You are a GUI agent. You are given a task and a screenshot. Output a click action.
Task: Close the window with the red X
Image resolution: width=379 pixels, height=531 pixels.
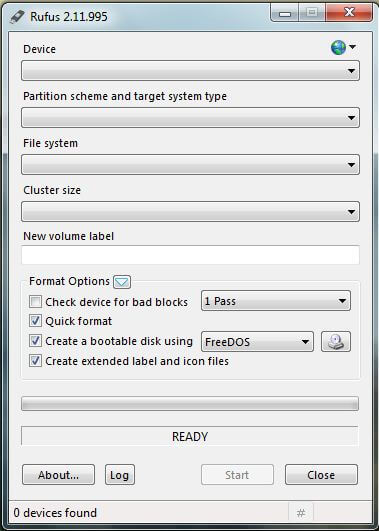tap(349, 13)
